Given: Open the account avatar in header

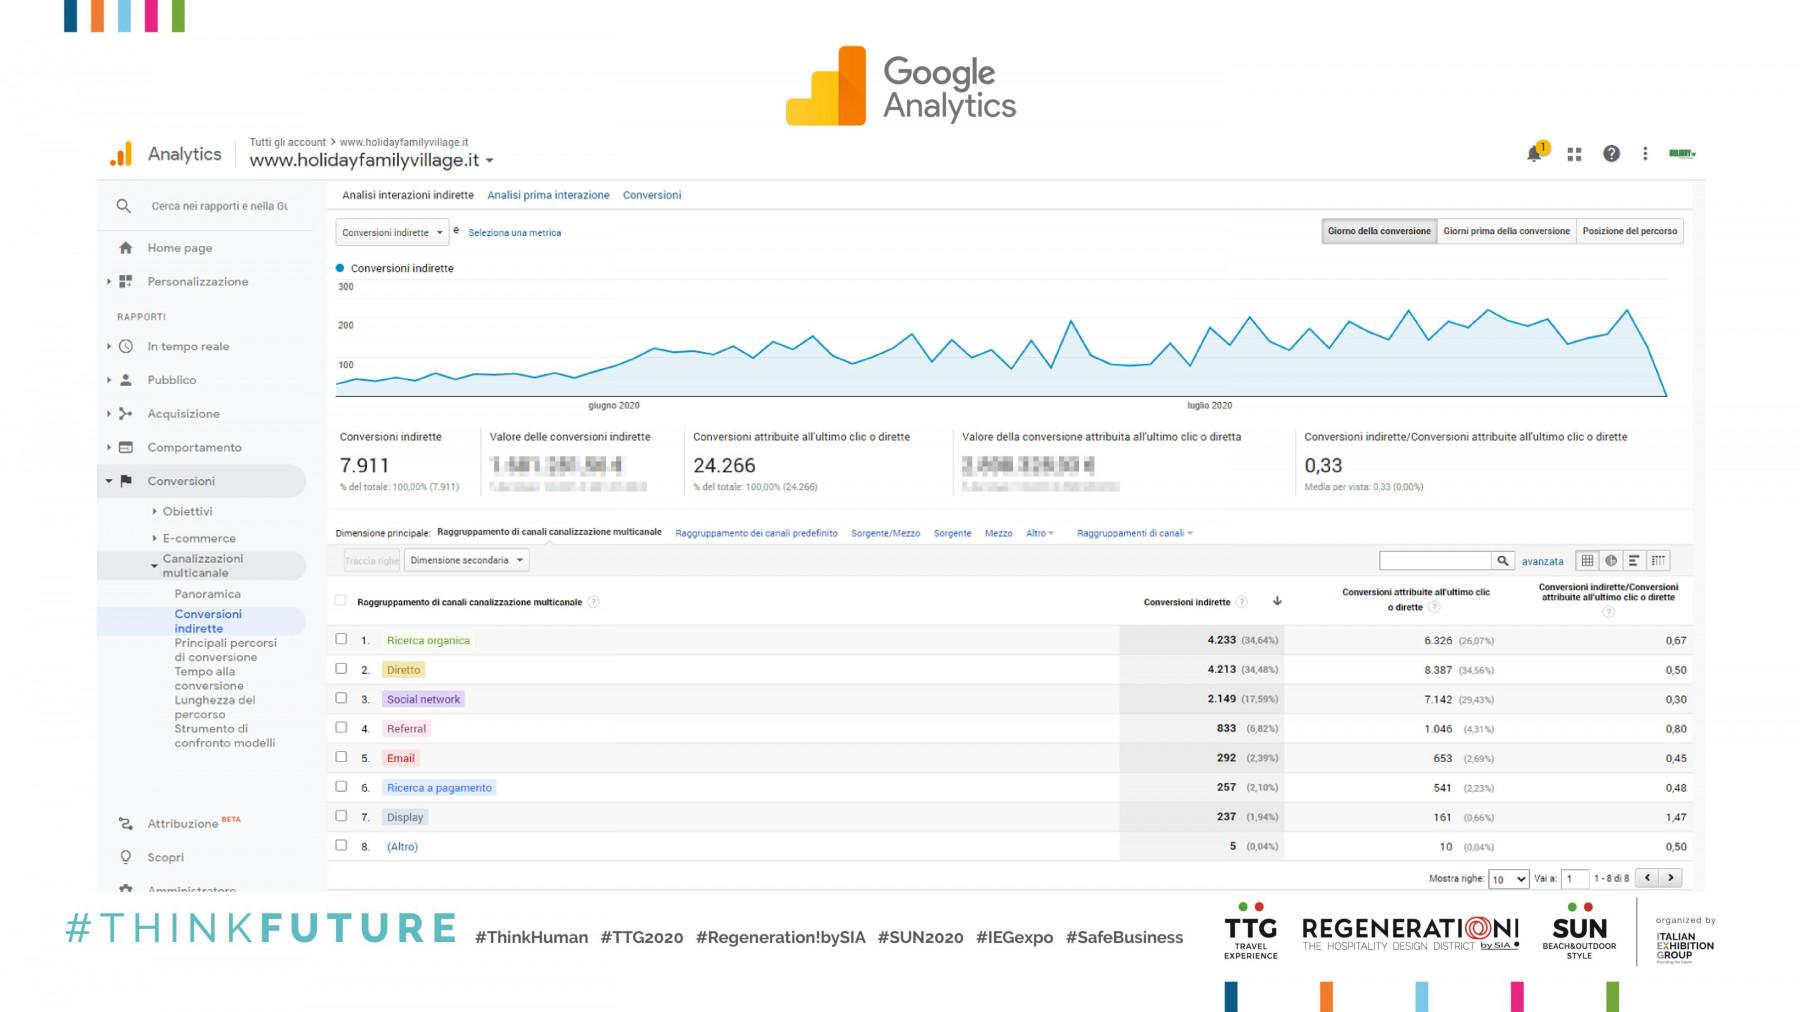Looking at the screenshot, I should coord(1682,154).
